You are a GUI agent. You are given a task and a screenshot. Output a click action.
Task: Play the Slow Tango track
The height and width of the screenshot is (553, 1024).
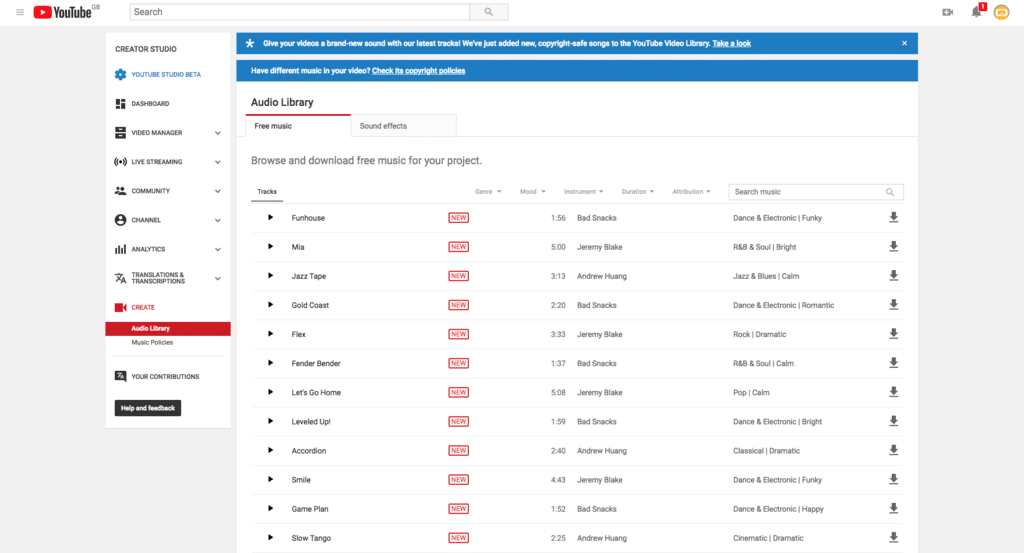coord(270,537)
